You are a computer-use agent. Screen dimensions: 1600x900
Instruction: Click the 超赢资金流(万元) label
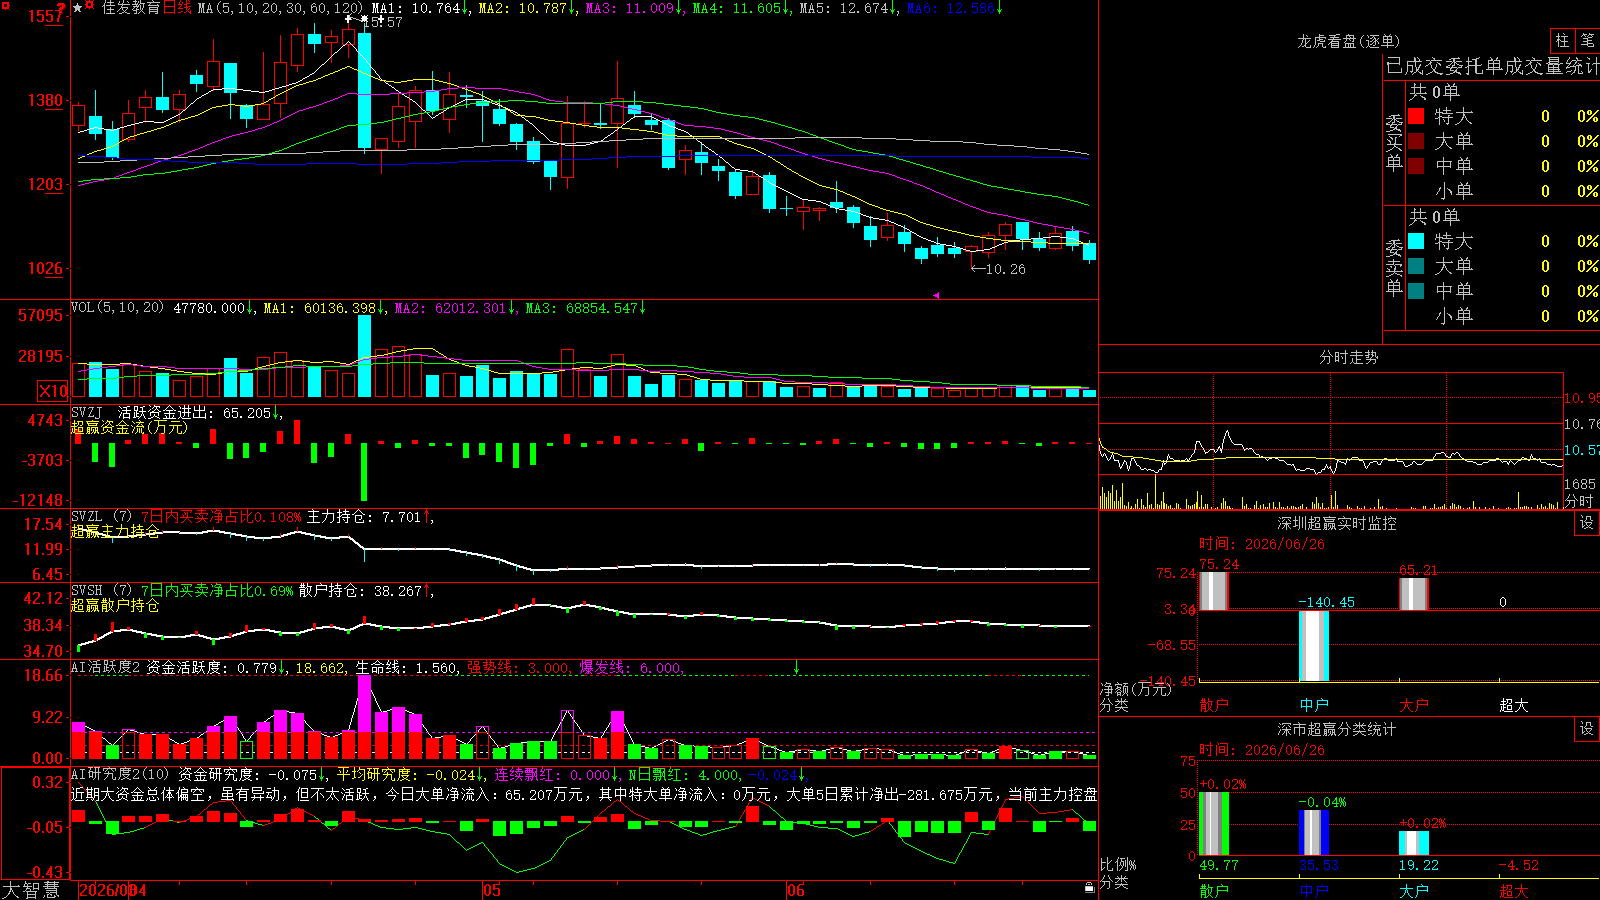pyautogui.click(x=128, y=427)
